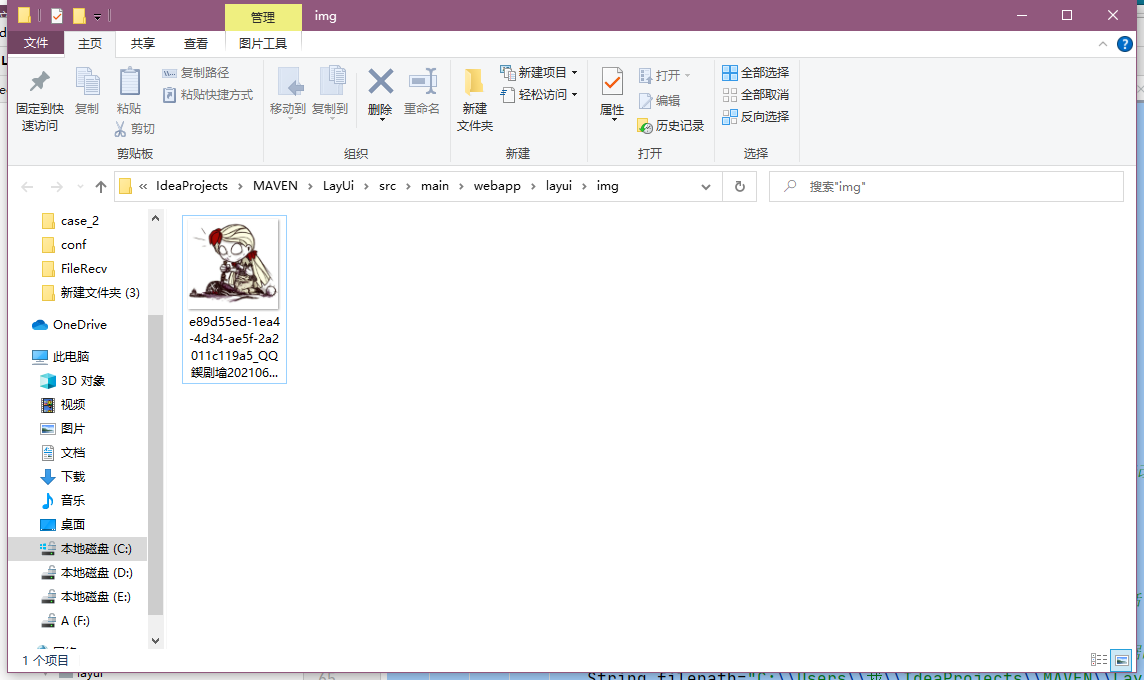Switch to large thumbnails view in status bar
Image resolution: width=1144 pixels, height=680 pixels.
click(1121, 660)
